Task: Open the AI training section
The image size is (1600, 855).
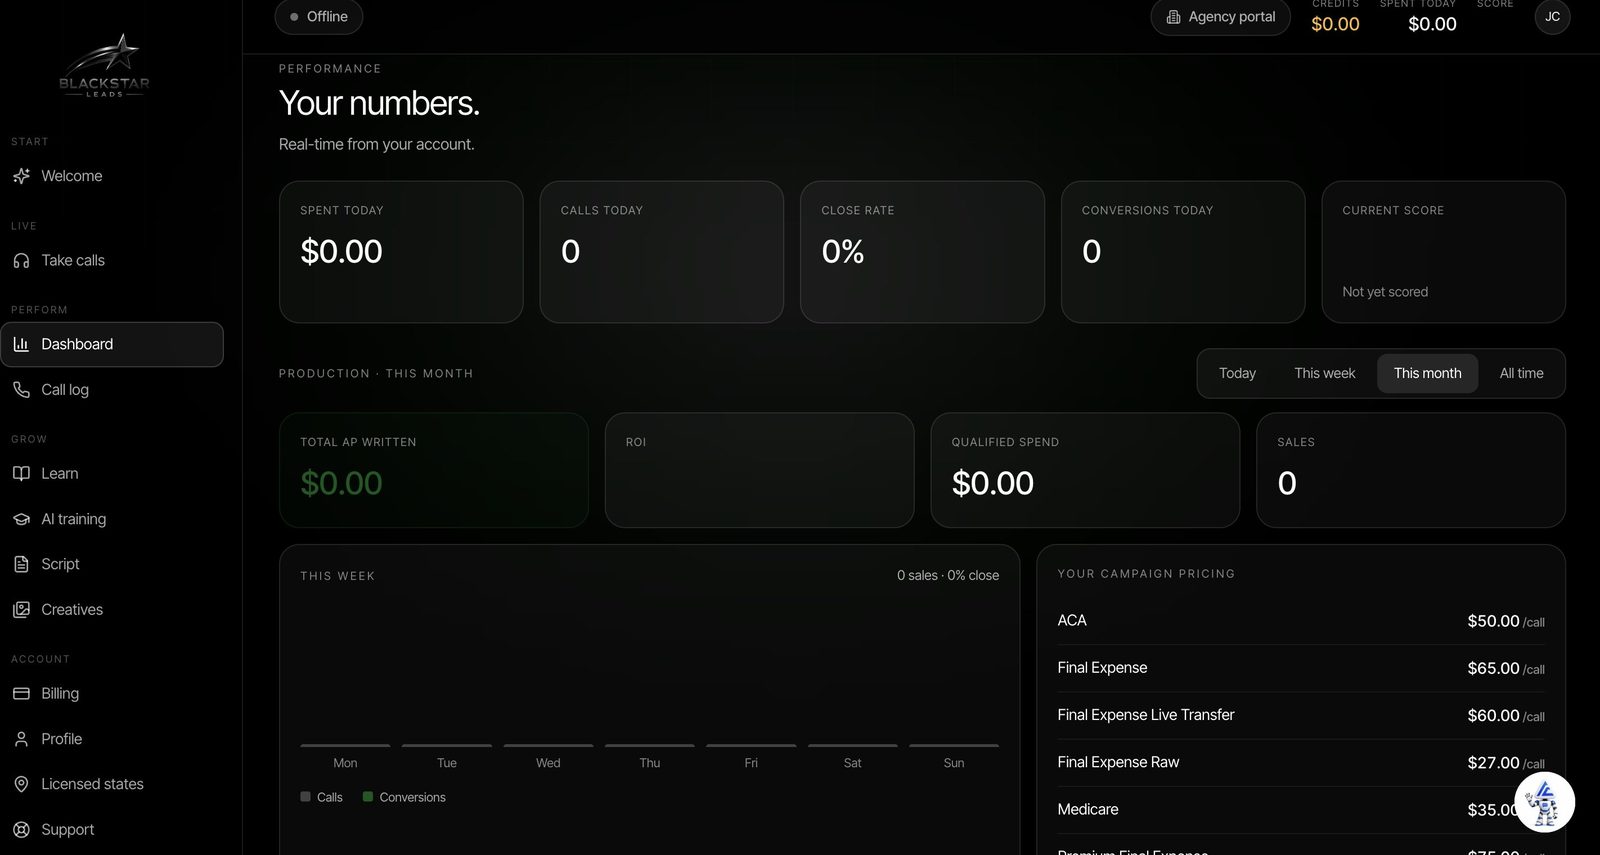Action: [x=112, y=519]
